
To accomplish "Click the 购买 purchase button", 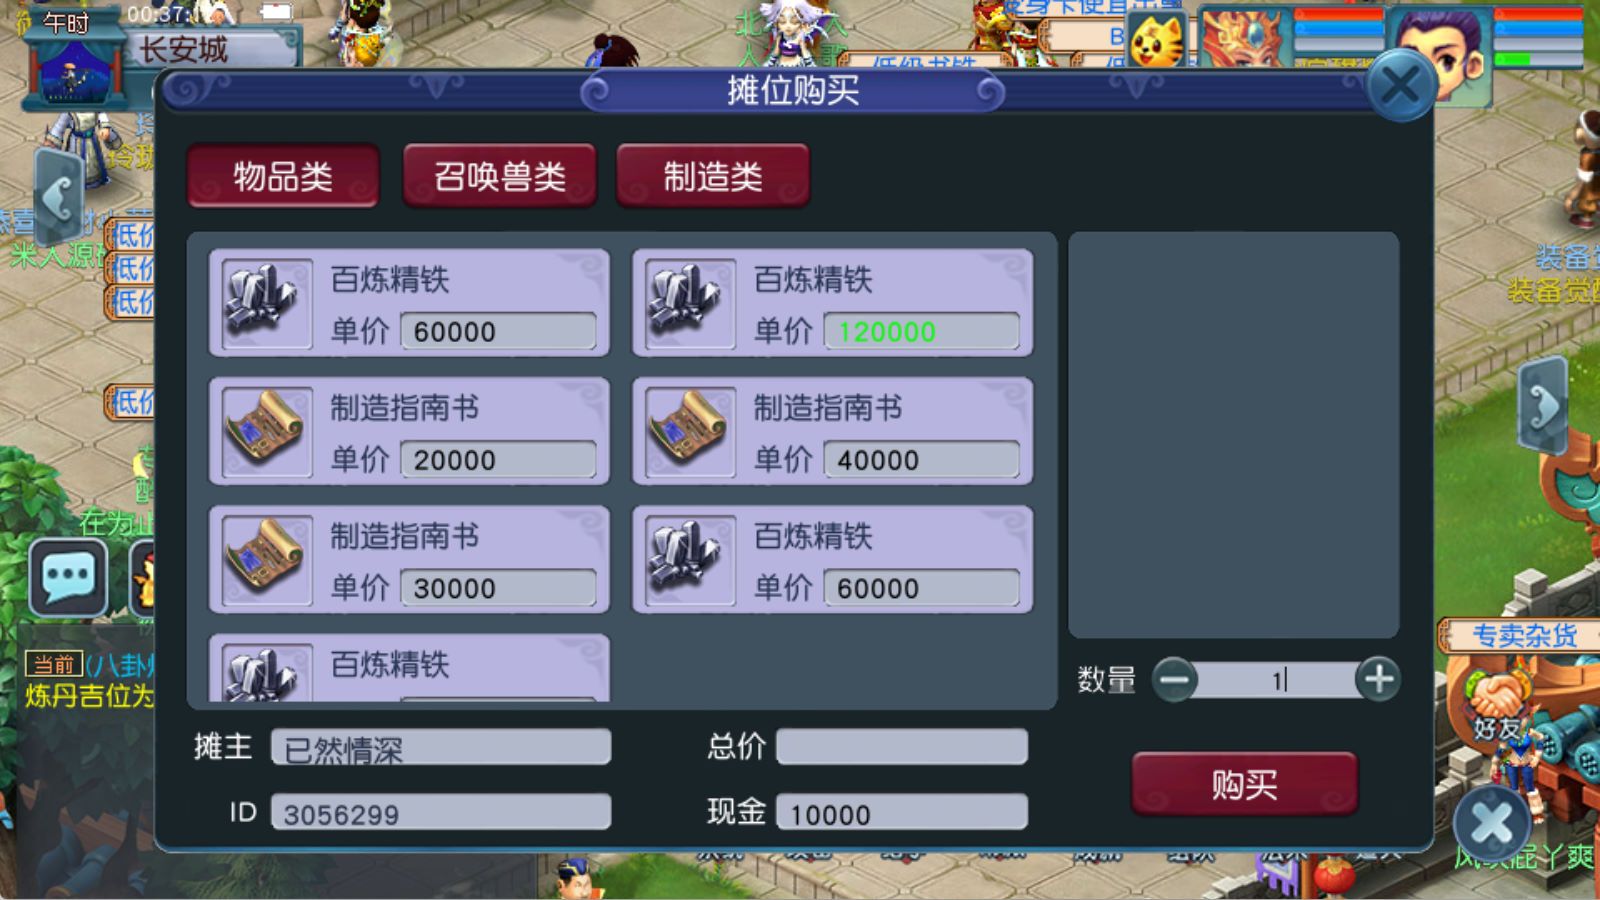I will (1245, 784).
